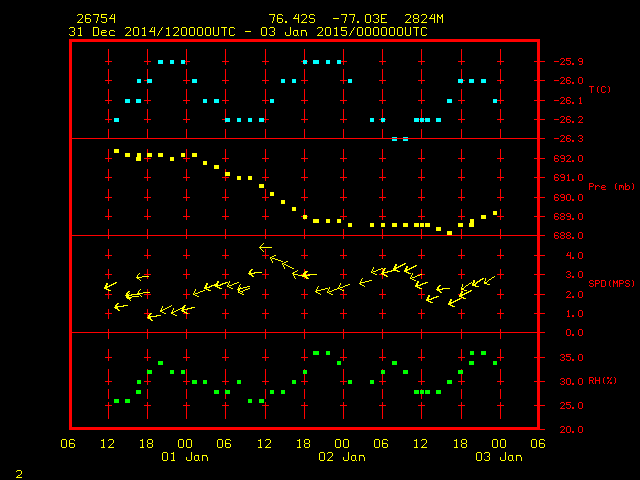Click the "Pre (mb)" pressure axis label

coord(611,187)
